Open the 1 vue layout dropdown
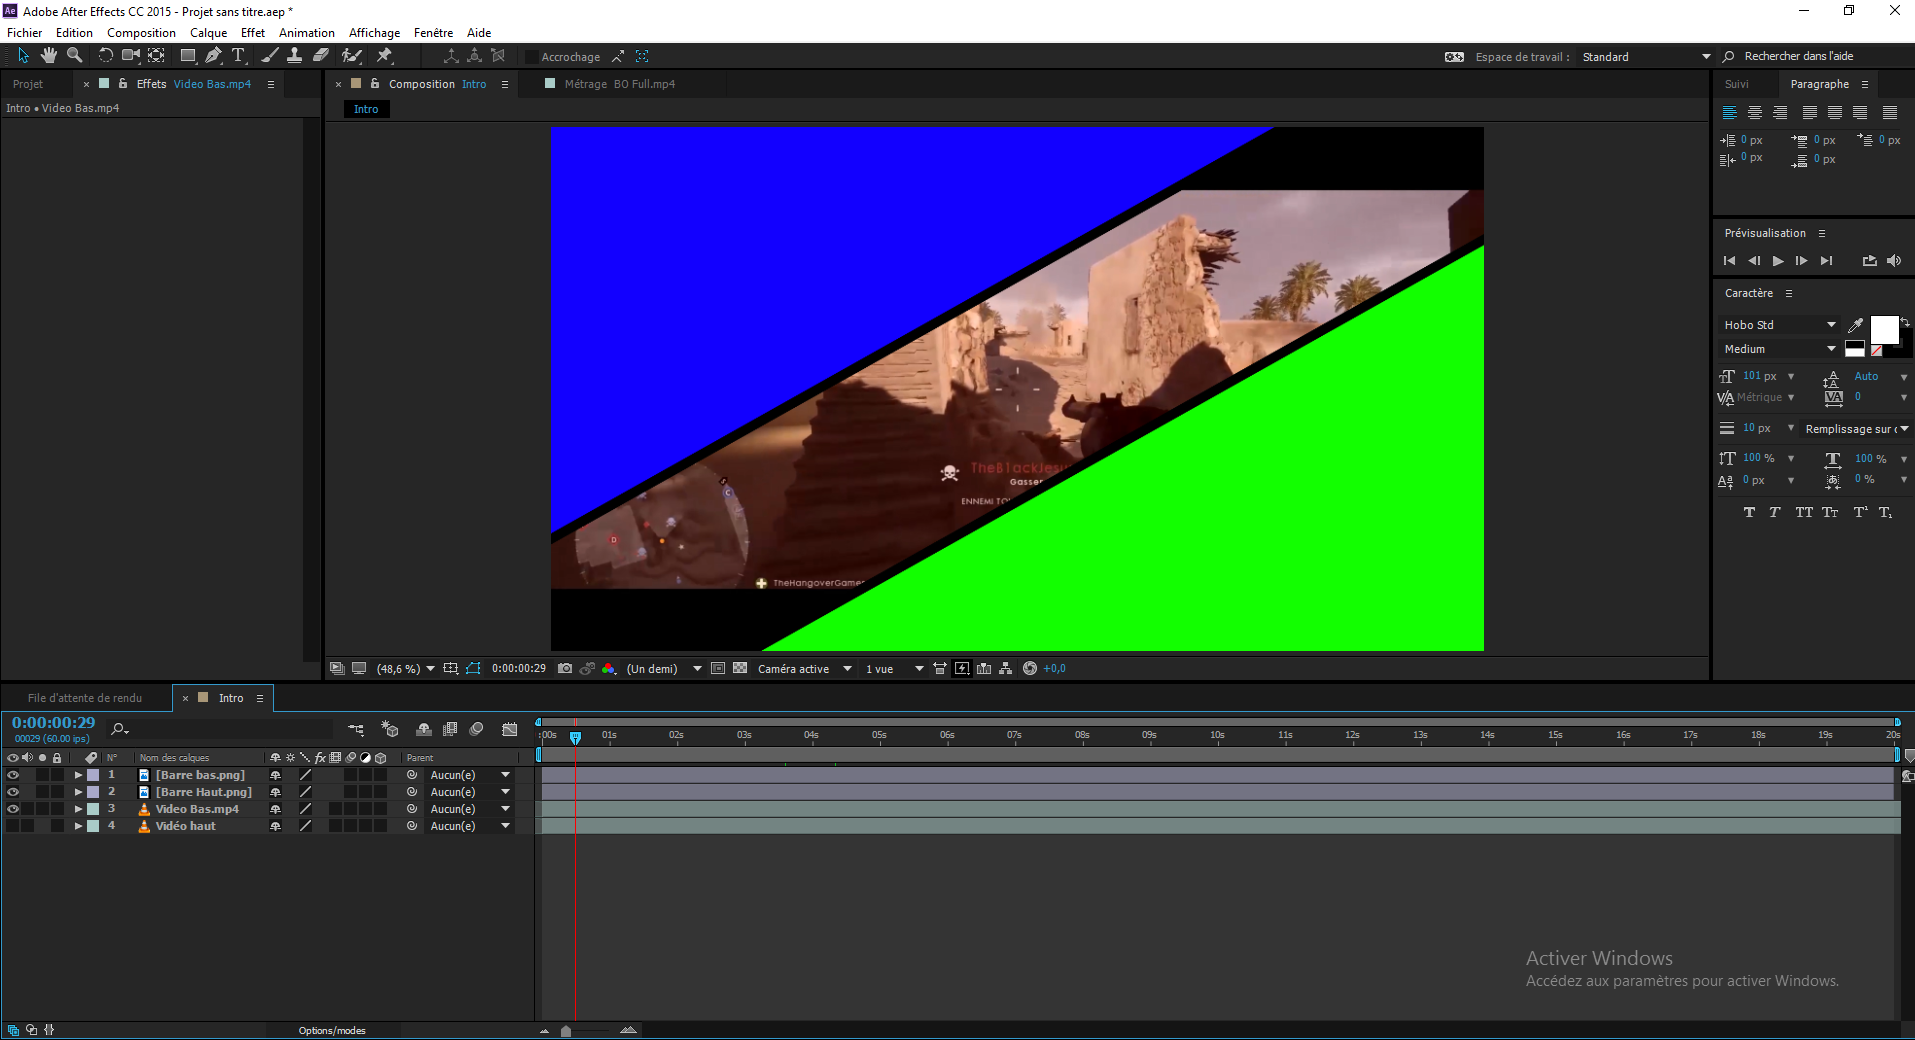The width and height of the screenshot is (1915, 1040). coord(894,669)
